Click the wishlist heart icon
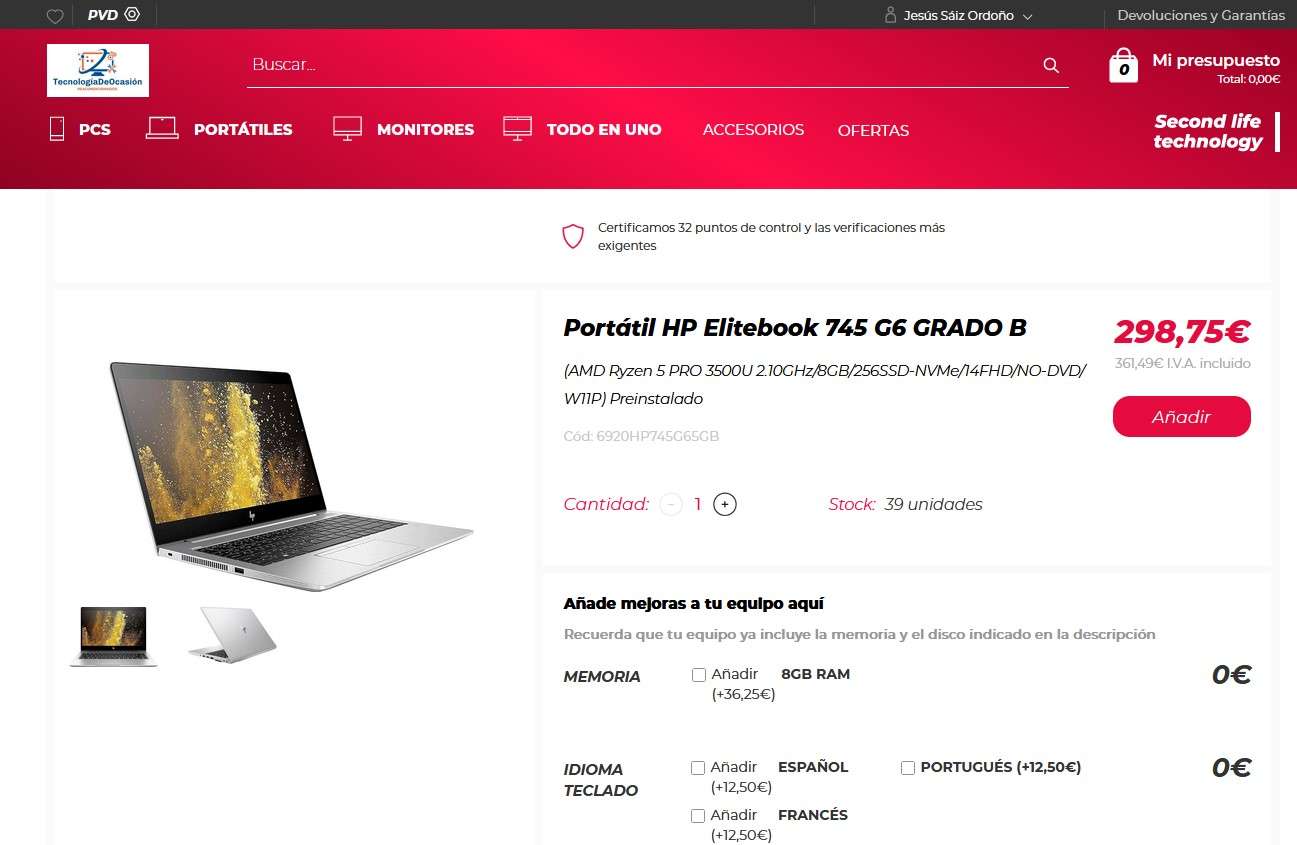 (x=55, y=16)
